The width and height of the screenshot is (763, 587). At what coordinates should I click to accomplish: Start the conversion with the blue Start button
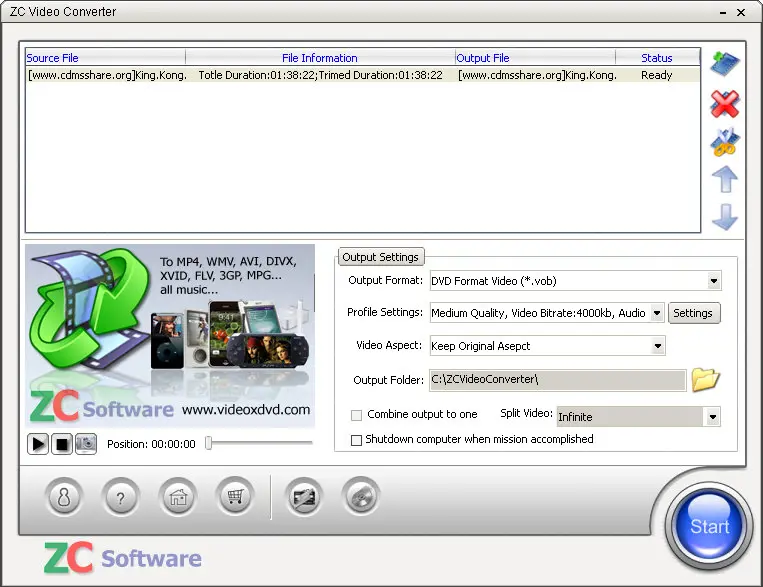(x=709, y=526)
